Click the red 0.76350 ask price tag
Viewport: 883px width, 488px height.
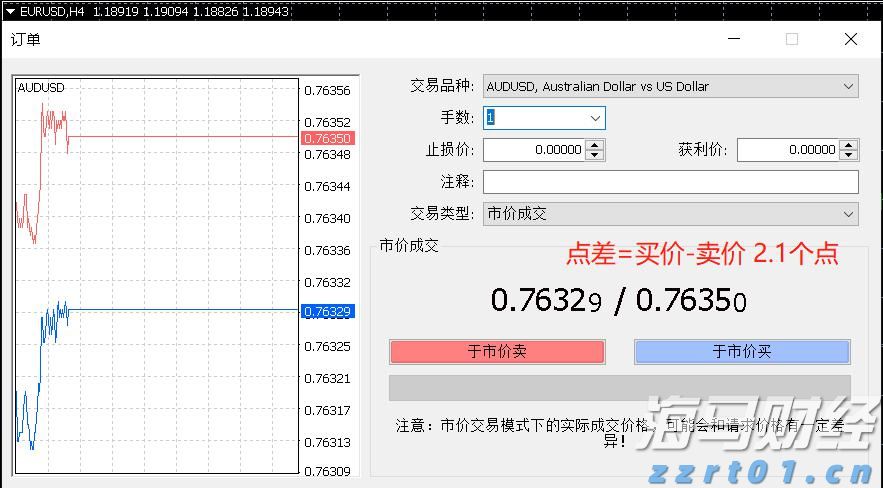(326, 138)
